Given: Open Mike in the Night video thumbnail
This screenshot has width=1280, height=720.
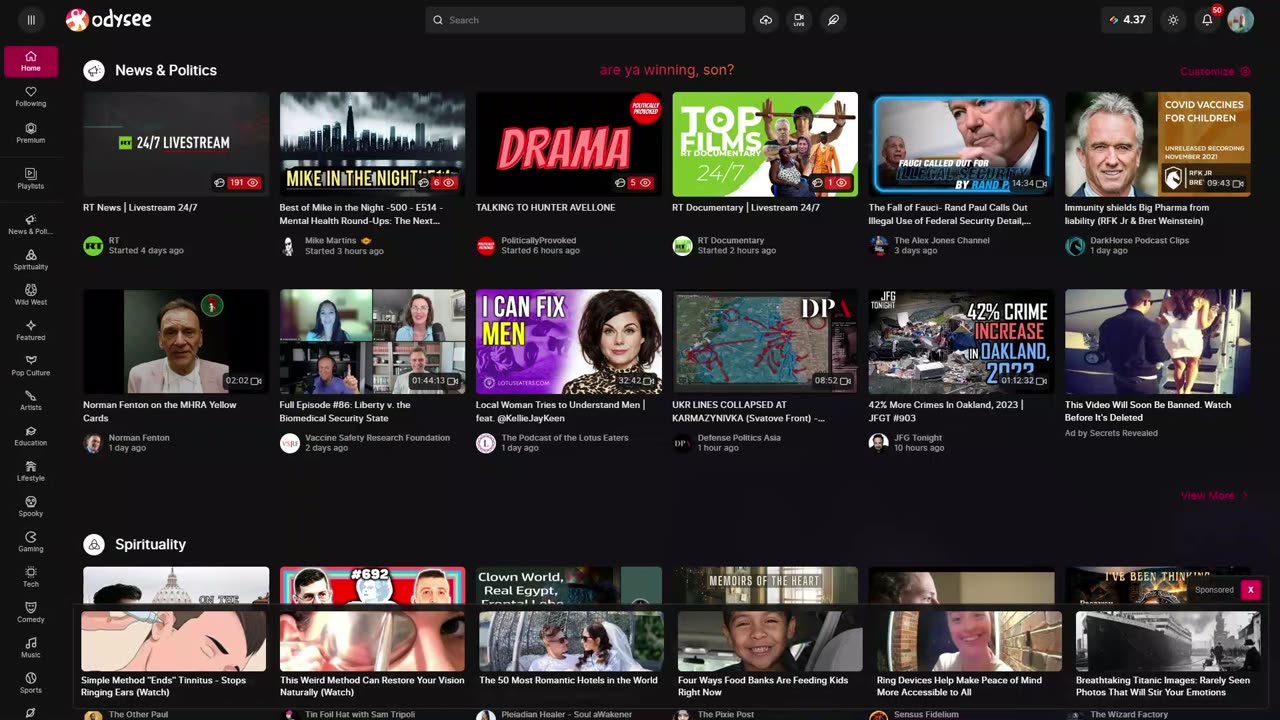Looking at the screenshot, I should click(372, 144).
